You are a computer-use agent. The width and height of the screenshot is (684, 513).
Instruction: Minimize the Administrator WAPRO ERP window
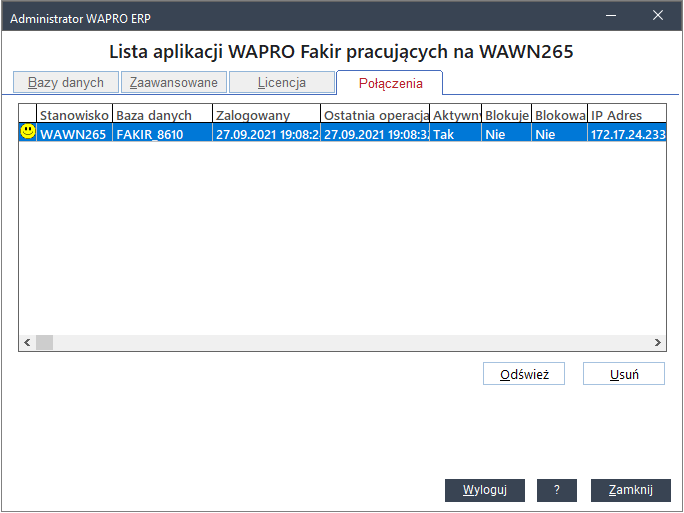pyautogui.click(x=611, y=16)
